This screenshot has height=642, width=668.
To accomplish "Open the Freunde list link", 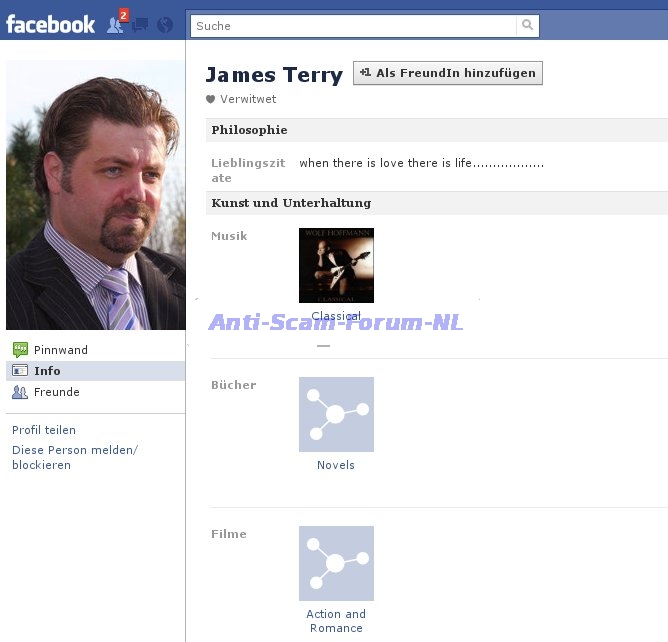I will (57, 392).
